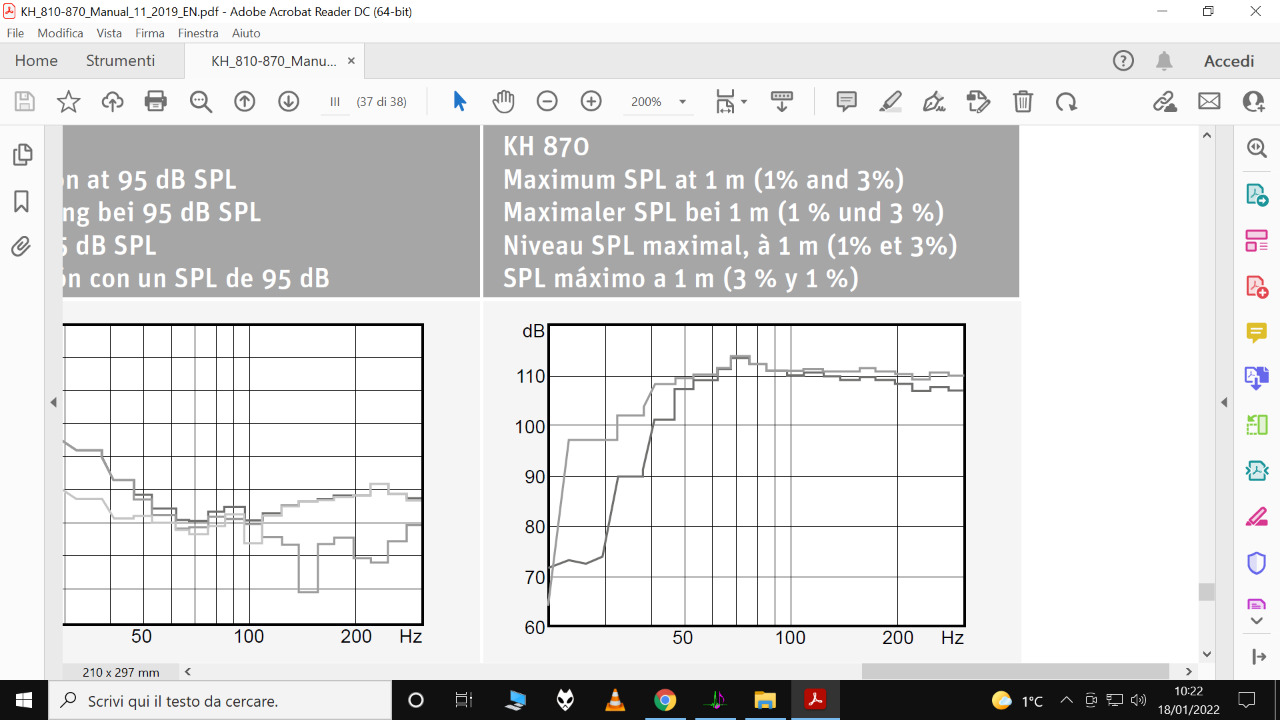Click the print file icon

pos(155,101)
